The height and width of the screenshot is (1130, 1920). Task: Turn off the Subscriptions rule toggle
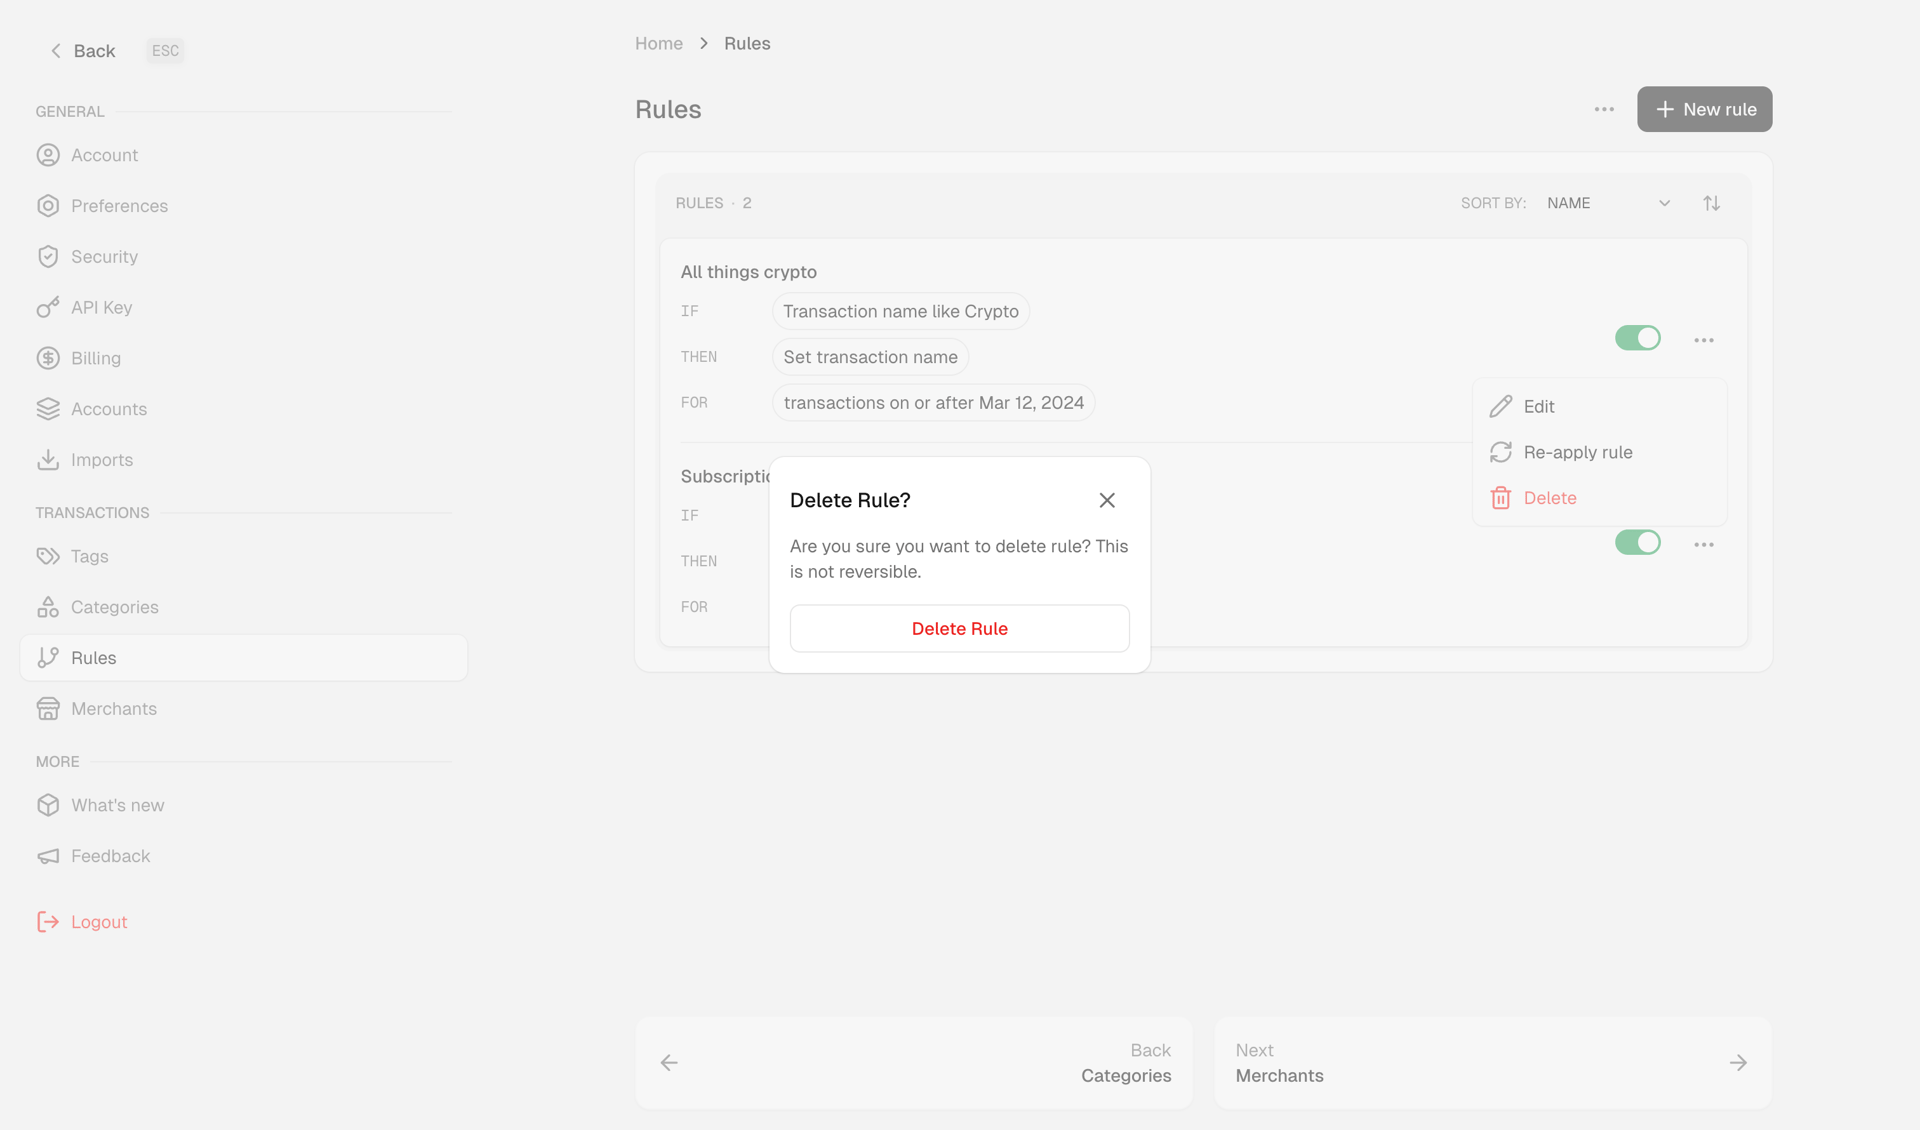tap(1637, 542)
